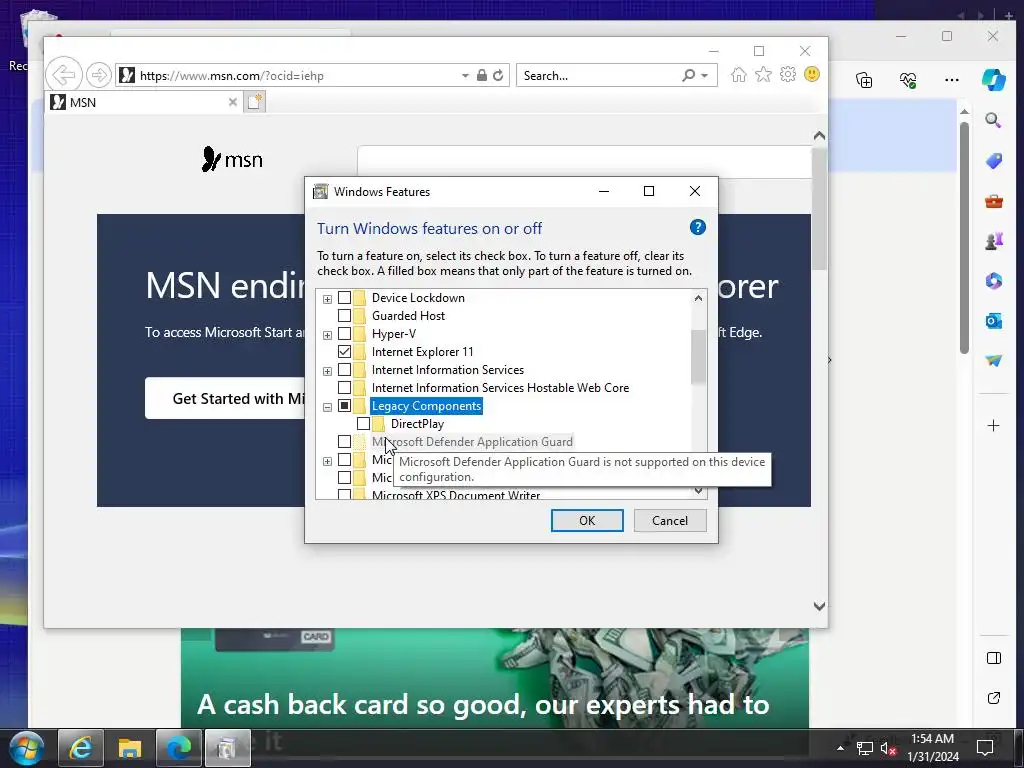Check the Guarded Host feature

(344, 315)
